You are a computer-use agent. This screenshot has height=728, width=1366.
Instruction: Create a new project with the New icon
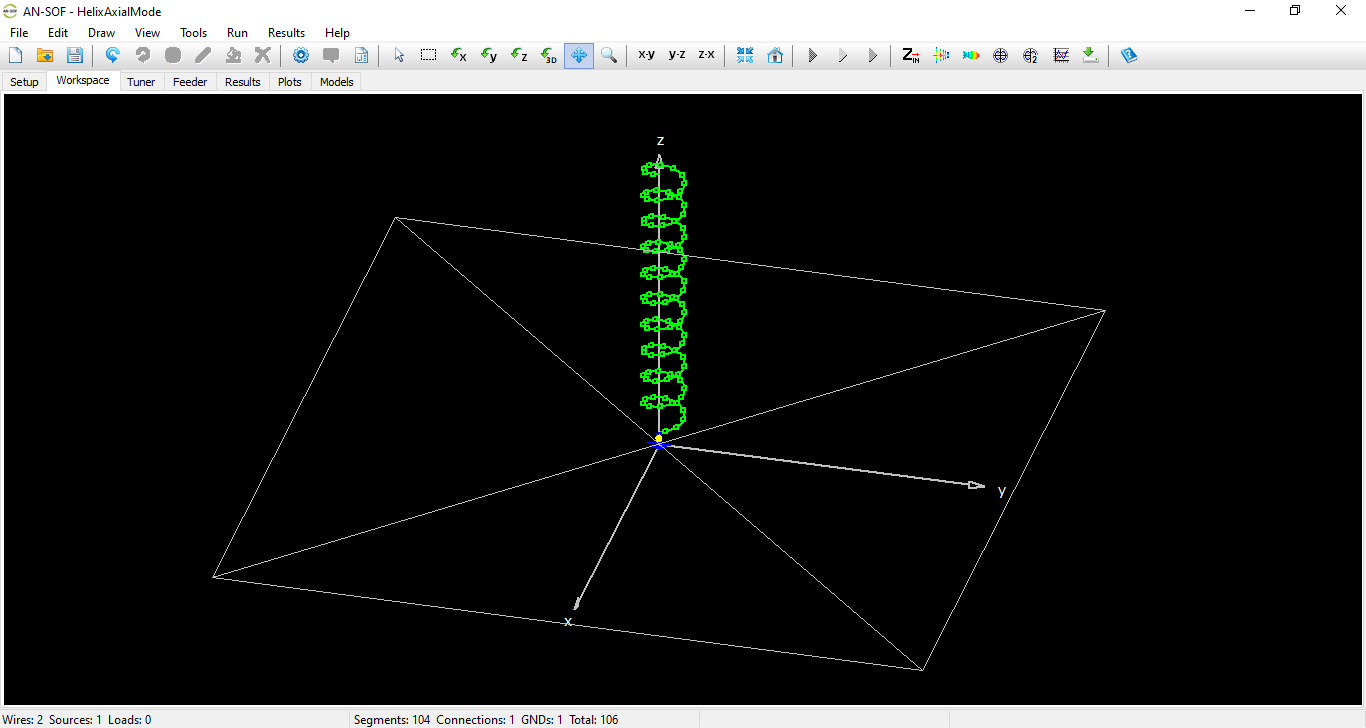point(15,55)
